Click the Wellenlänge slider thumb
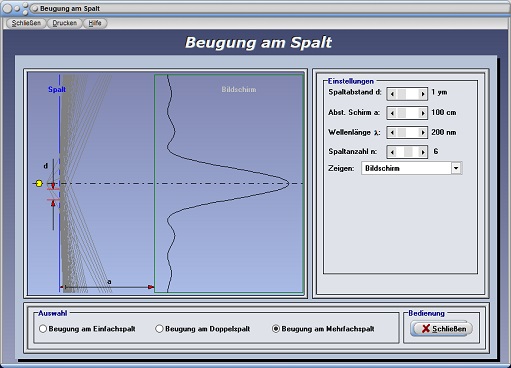This screenshot has width=511, height=368. (402, 133)
